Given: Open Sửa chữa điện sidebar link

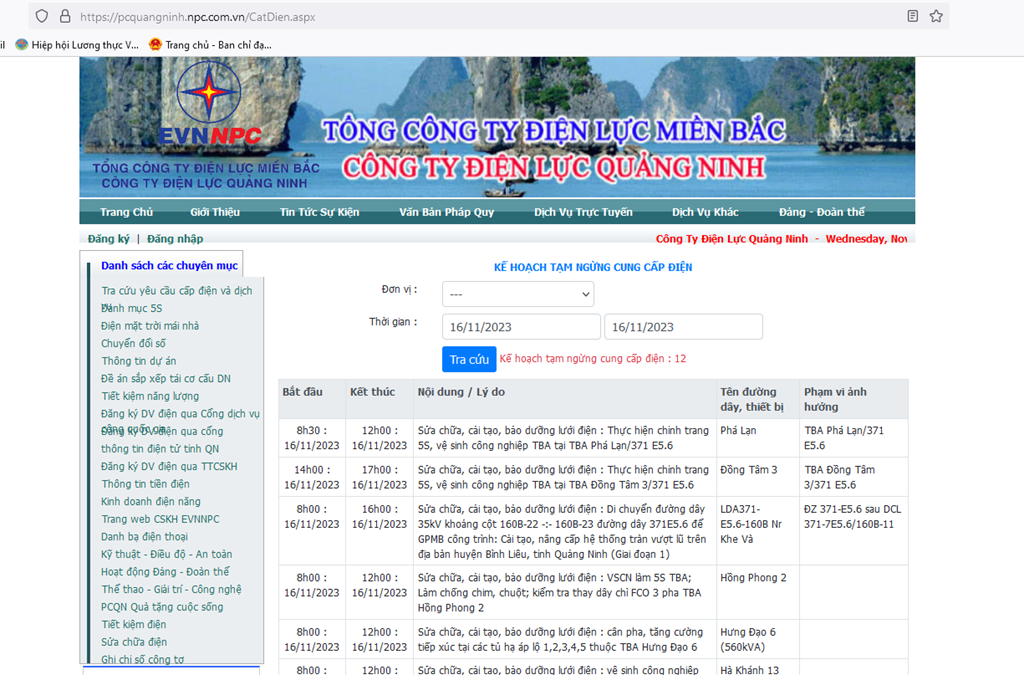Looking at the screenshot, I should pos(134,643).
